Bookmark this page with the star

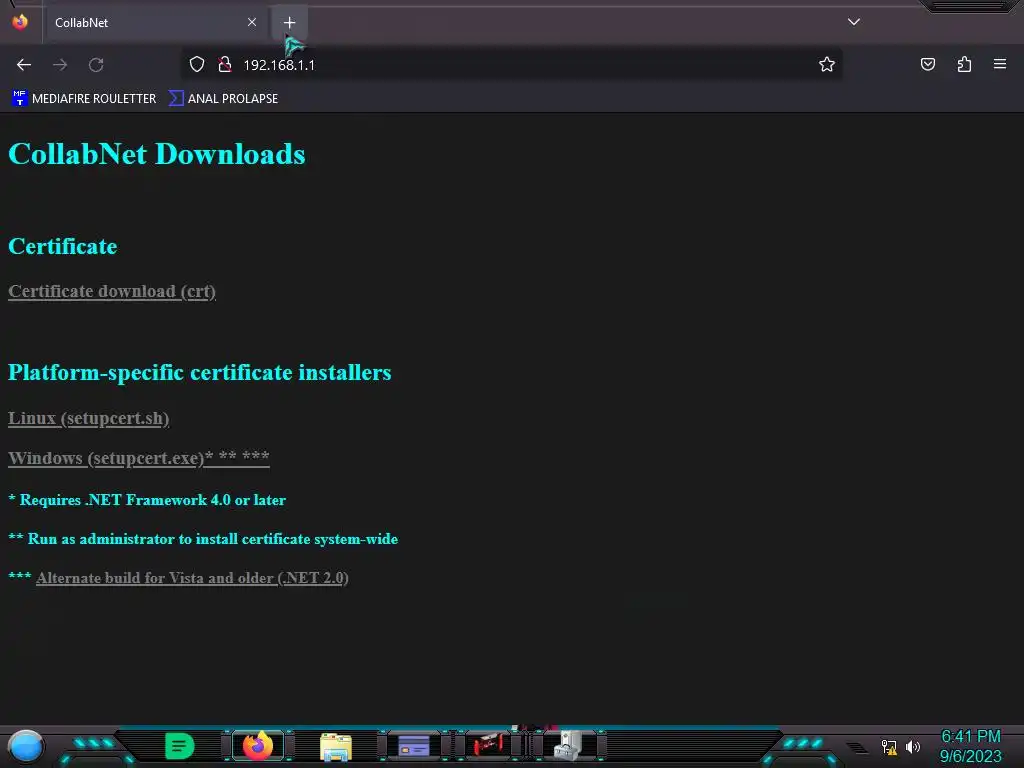point(827,64)
